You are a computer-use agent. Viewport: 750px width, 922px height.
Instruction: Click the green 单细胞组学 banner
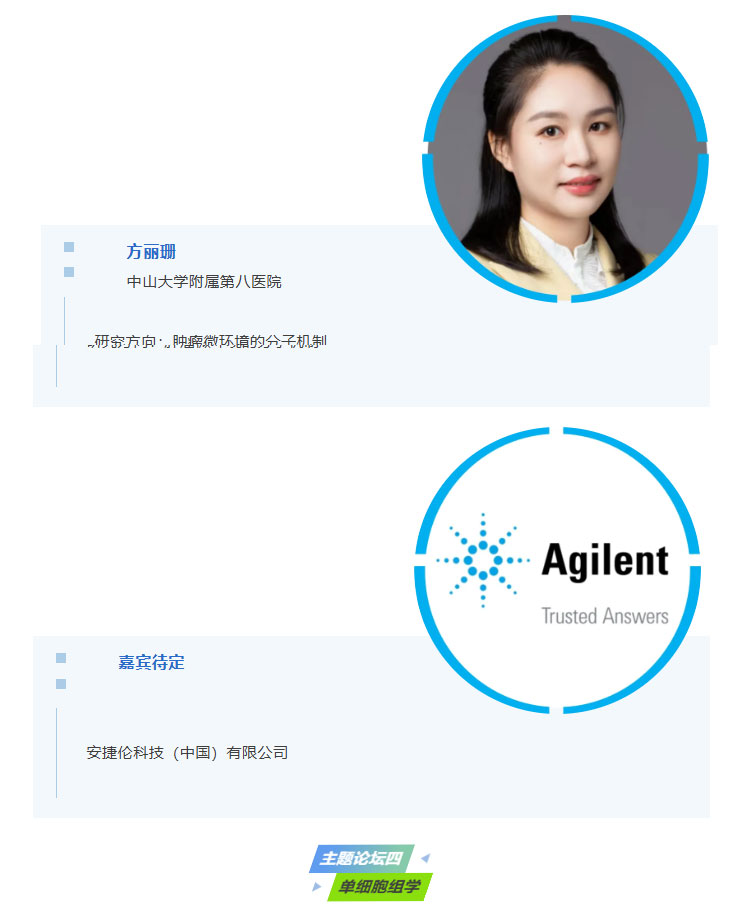(x=380, y=887)
